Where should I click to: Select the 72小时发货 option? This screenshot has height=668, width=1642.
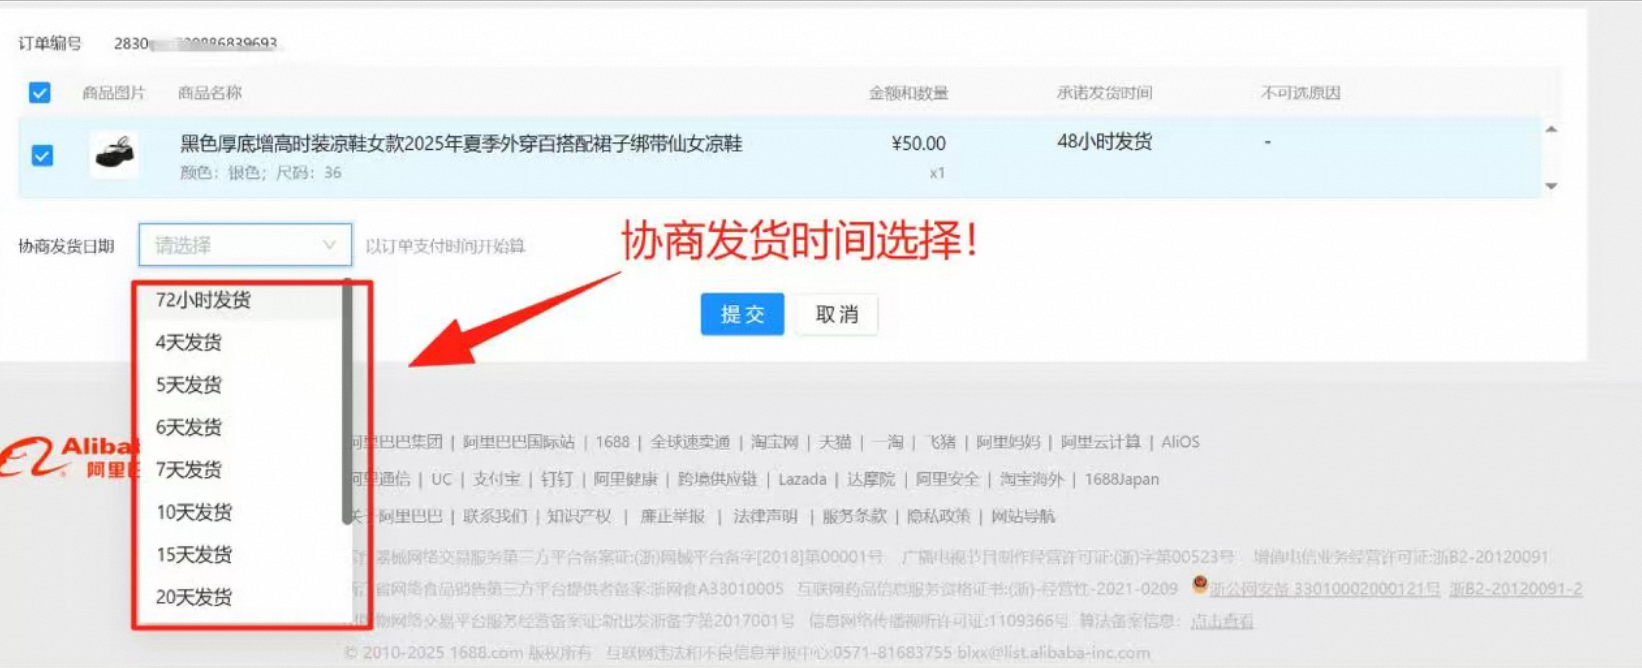[x=203, y=300]
